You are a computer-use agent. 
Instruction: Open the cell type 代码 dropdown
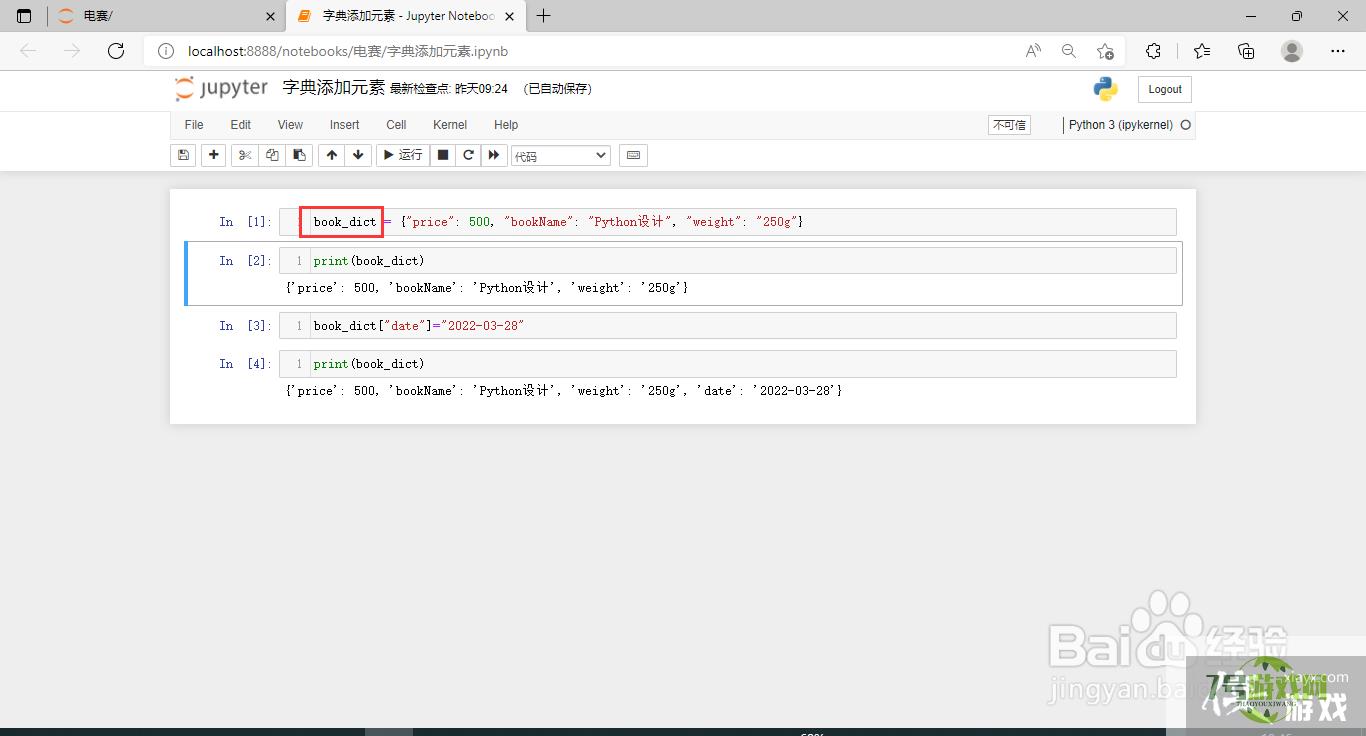click(x=560, y=156)
